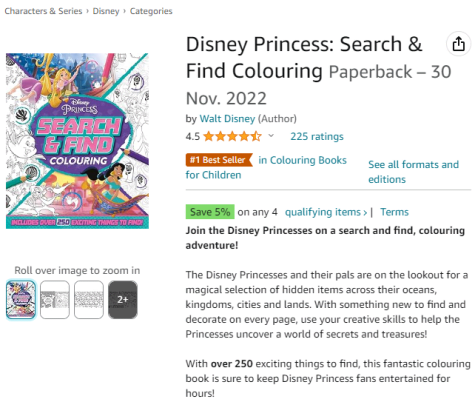Open 'See all formats and editions'
Screen dimensions: 475x402
coord(413,172)
